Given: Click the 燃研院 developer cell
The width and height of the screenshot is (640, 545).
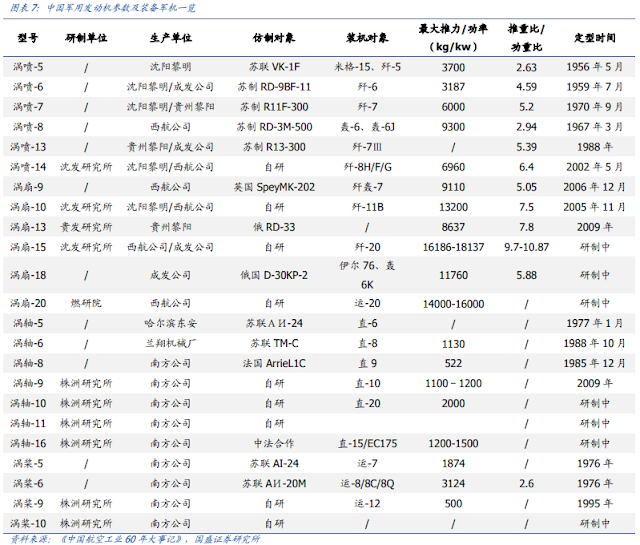Looking at the screenshot, I should tap(86, 303).
